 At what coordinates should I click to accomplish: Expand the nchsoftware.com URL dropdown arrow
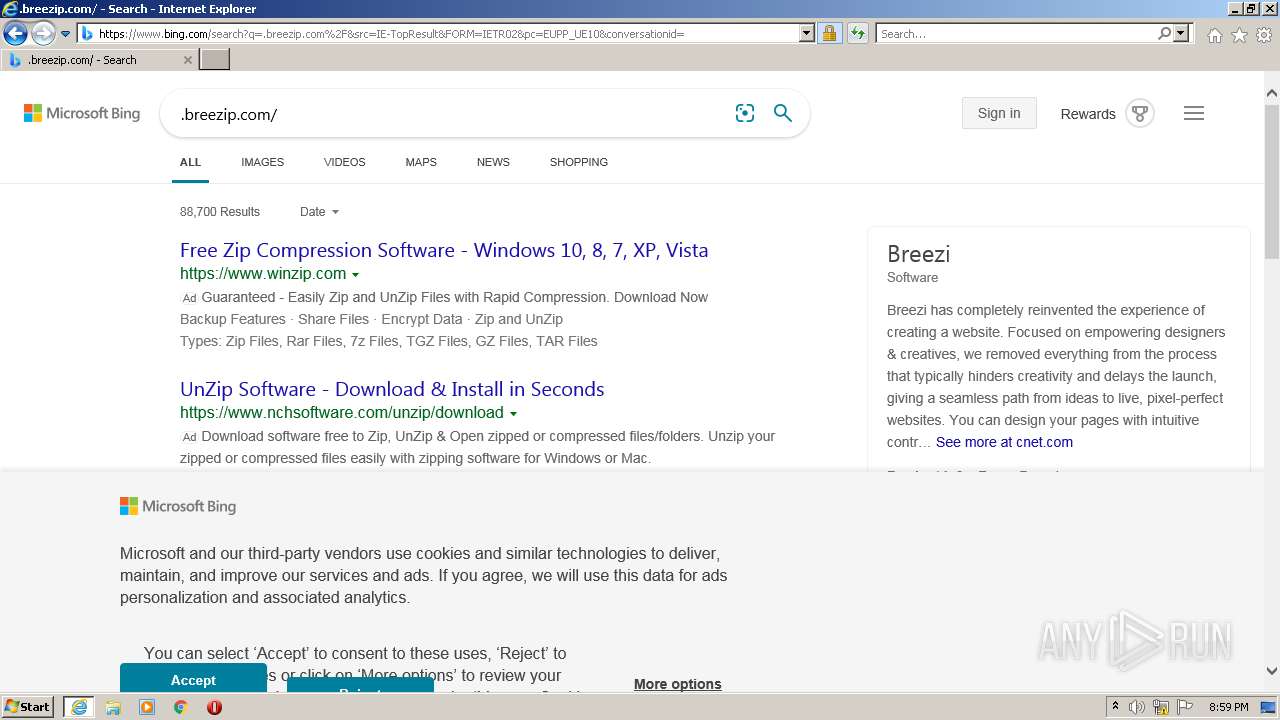[513, 414]
